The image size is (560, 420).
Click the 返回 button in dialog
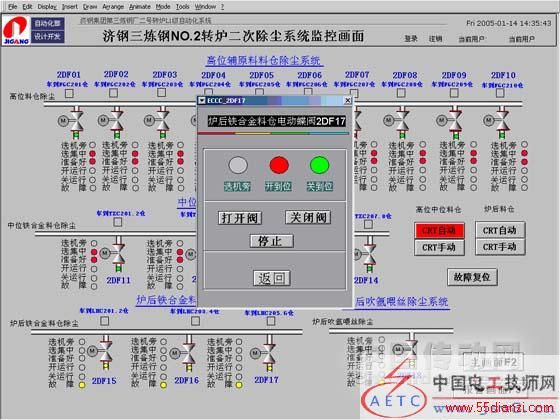[x=271, y=278]
